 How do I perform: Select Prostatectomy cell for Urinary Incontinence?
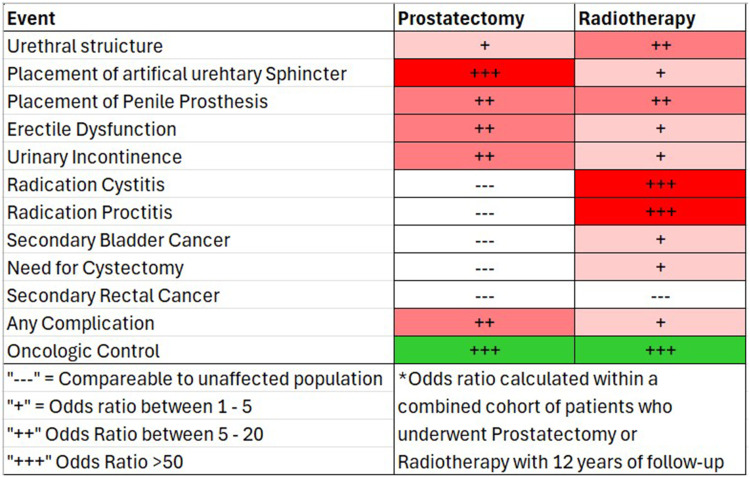click(484, 157)
